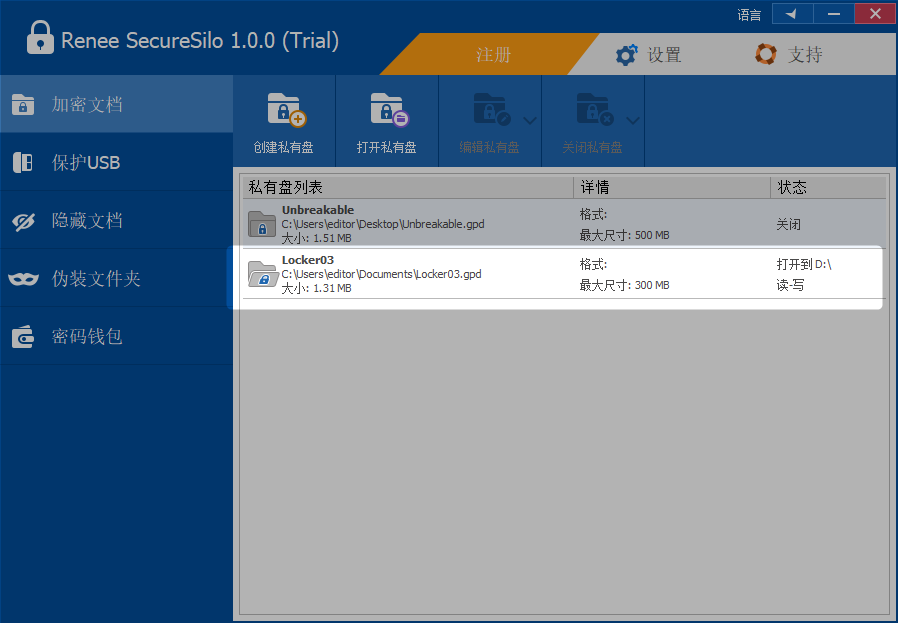Close the SecureSilo window
Image resolution: width=898 pixels, height=623 pixels.
[x=875, y=14]
